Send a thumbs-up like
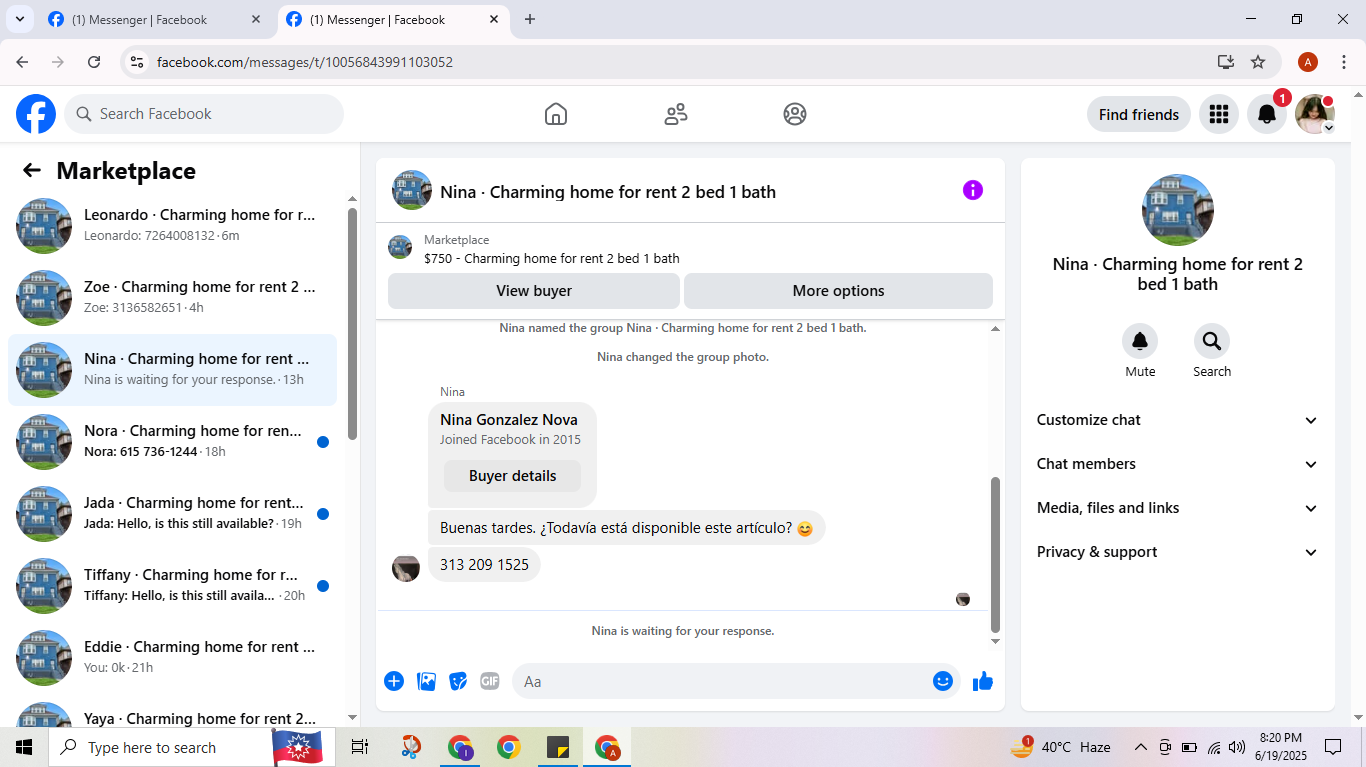Screen dimensions: 1366x767 983,681
